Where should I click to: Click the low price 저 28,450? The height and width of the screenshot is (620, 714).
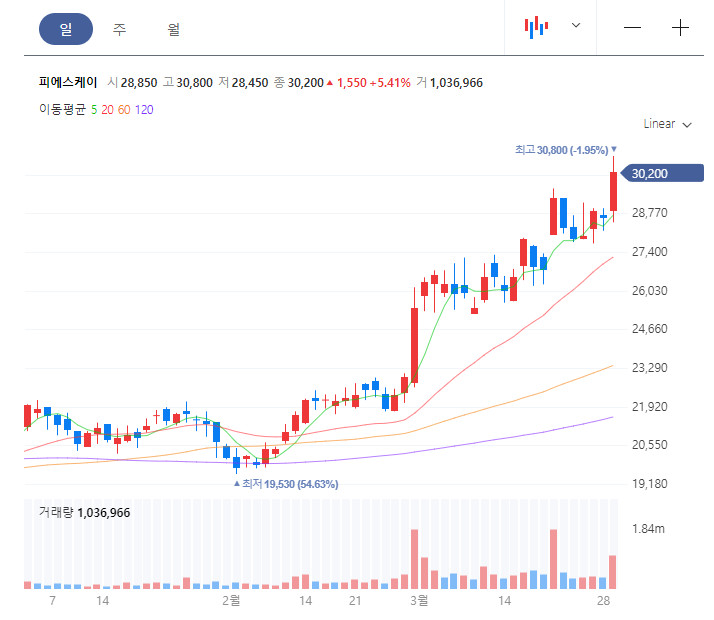tap(243, 83)
